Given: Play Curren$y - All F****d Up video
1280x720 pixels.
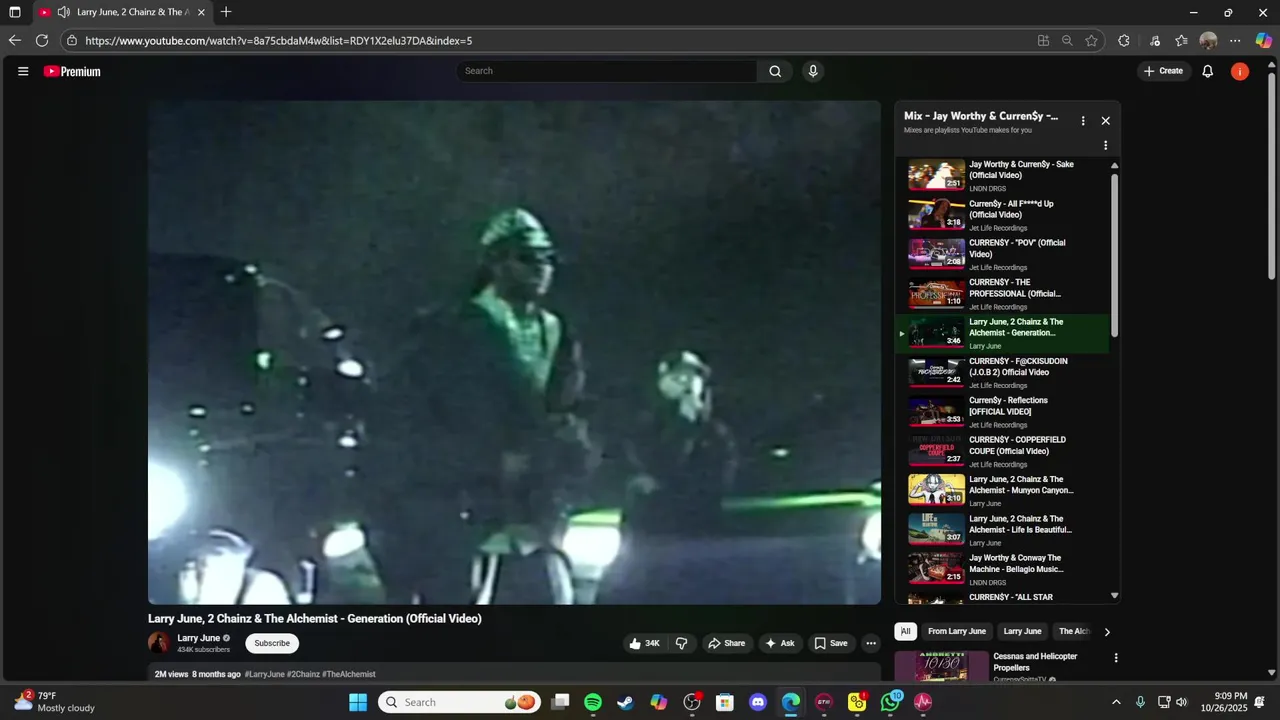Looking at the screenshot, I should 1003,214.
